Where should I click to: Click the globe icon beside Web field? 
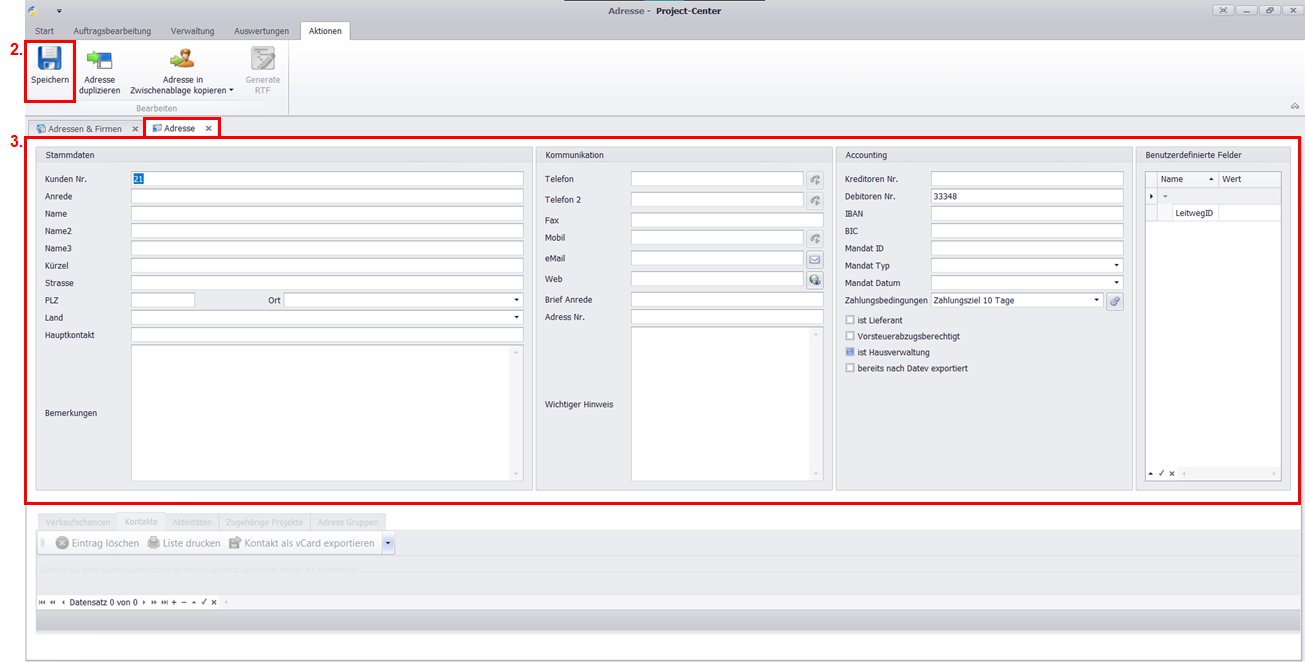815,280
